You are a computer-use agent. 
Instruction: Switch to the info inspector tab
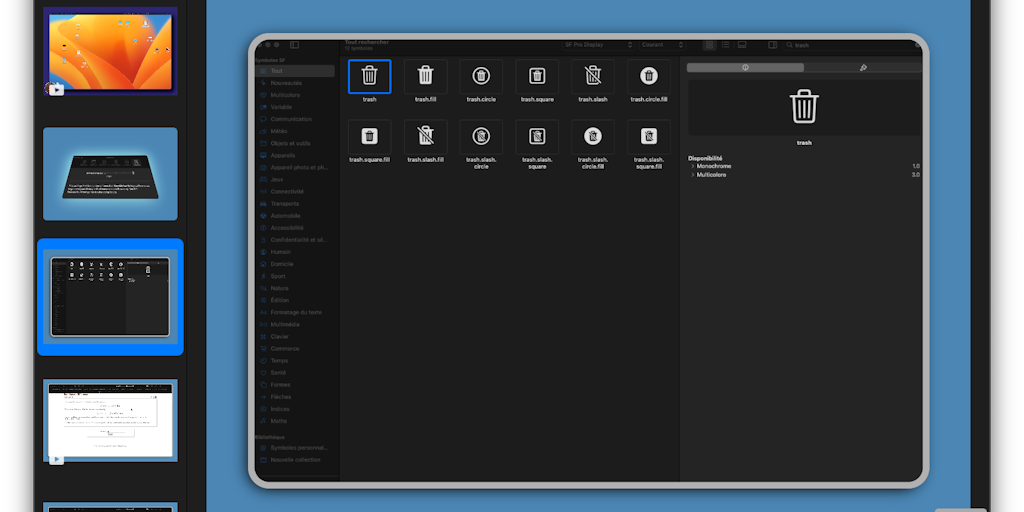pyautogui.click(x=746, y=68)
